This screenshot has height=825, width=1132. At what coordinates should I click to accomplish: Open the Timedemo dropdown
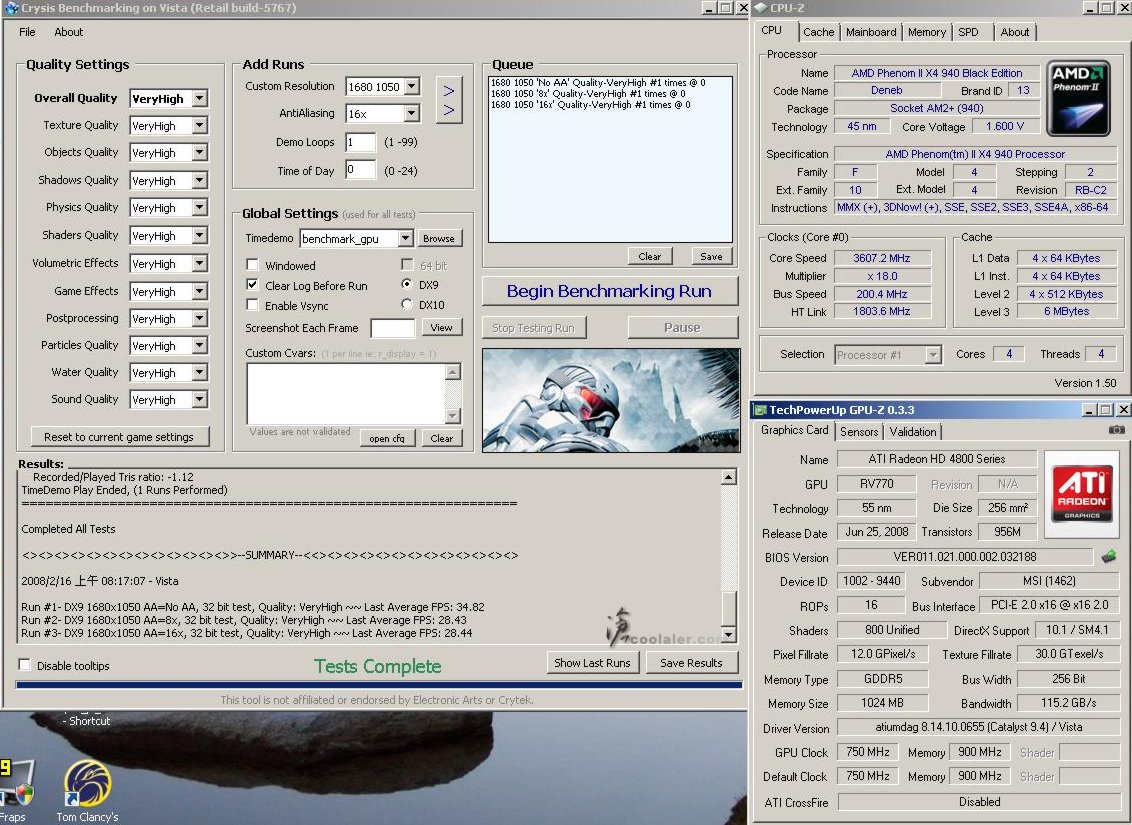tap(406, 238)
